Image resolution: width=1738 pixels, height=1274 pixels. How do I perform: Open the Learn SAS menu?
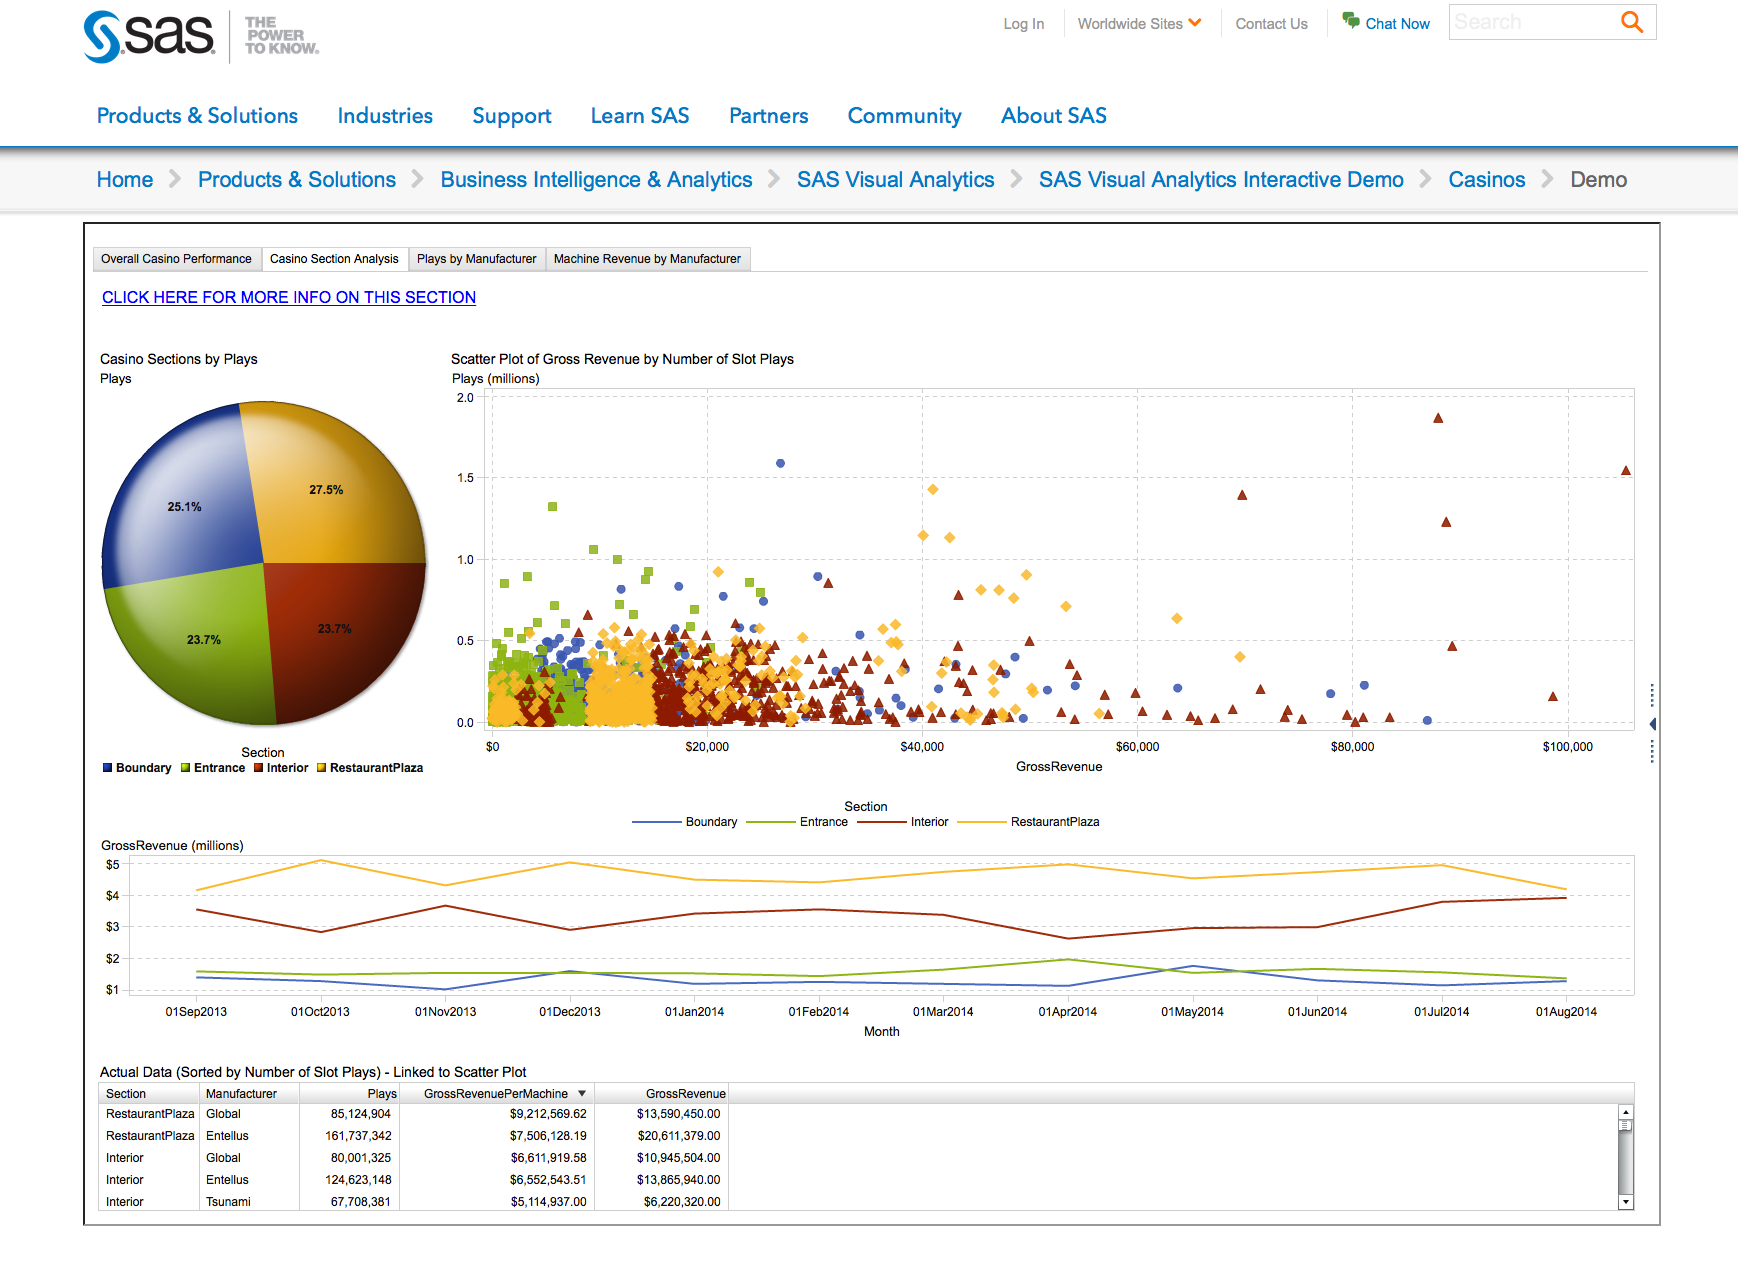pyautogui.click(x=640, y=116)
